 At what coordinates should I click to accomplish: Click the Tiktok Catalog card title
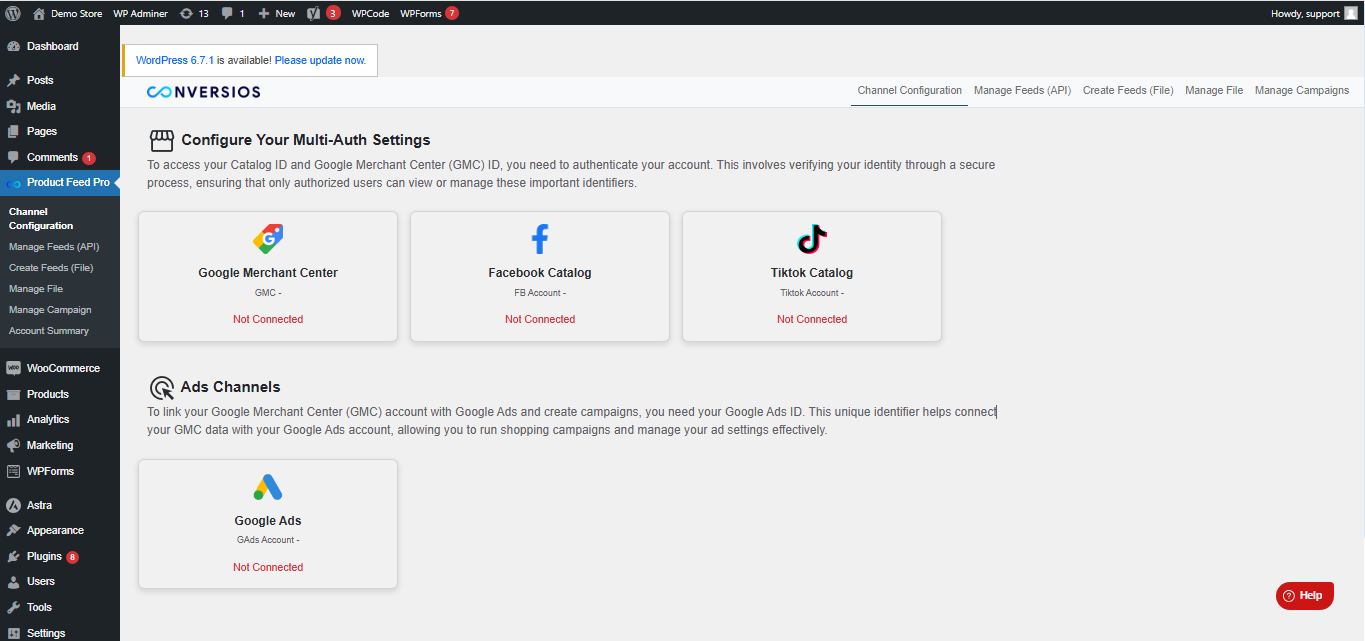pos(812,273)
